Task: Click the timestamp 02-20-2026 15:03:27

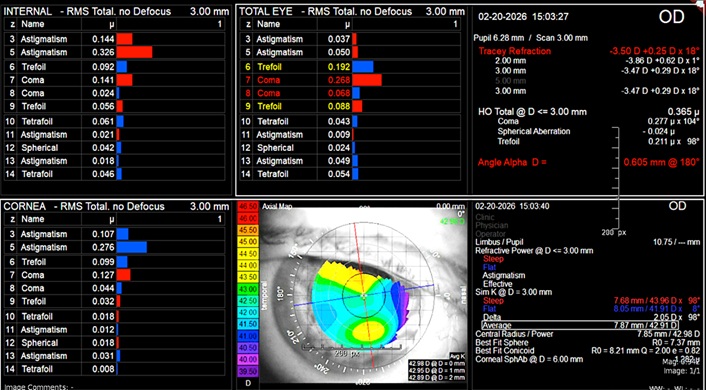Action: [523, 17]
